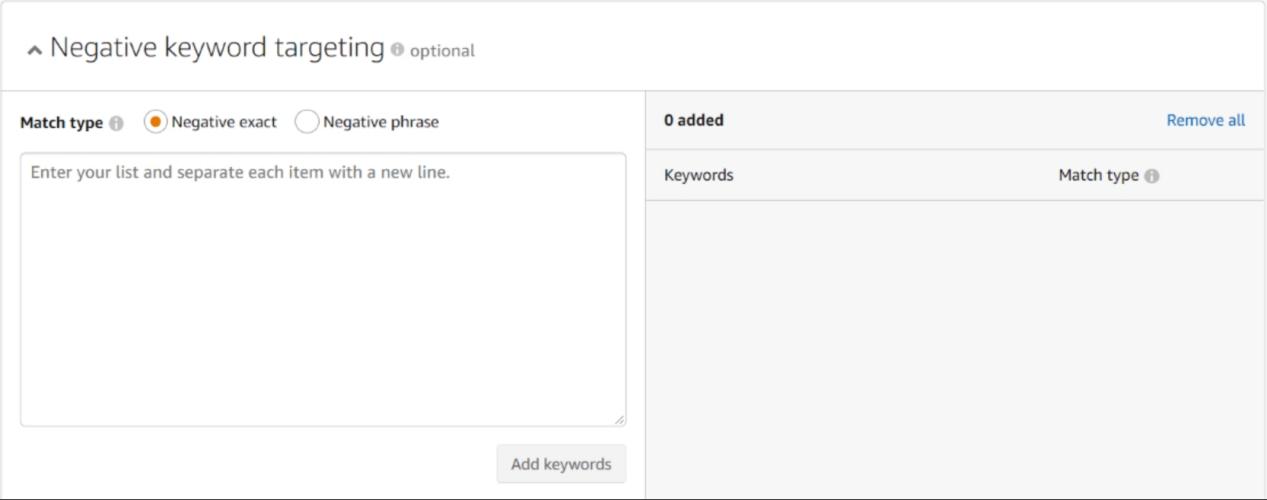Click info icon in Match type column header
Screen dimensions: 1267x500
[x=1152, y=176]
